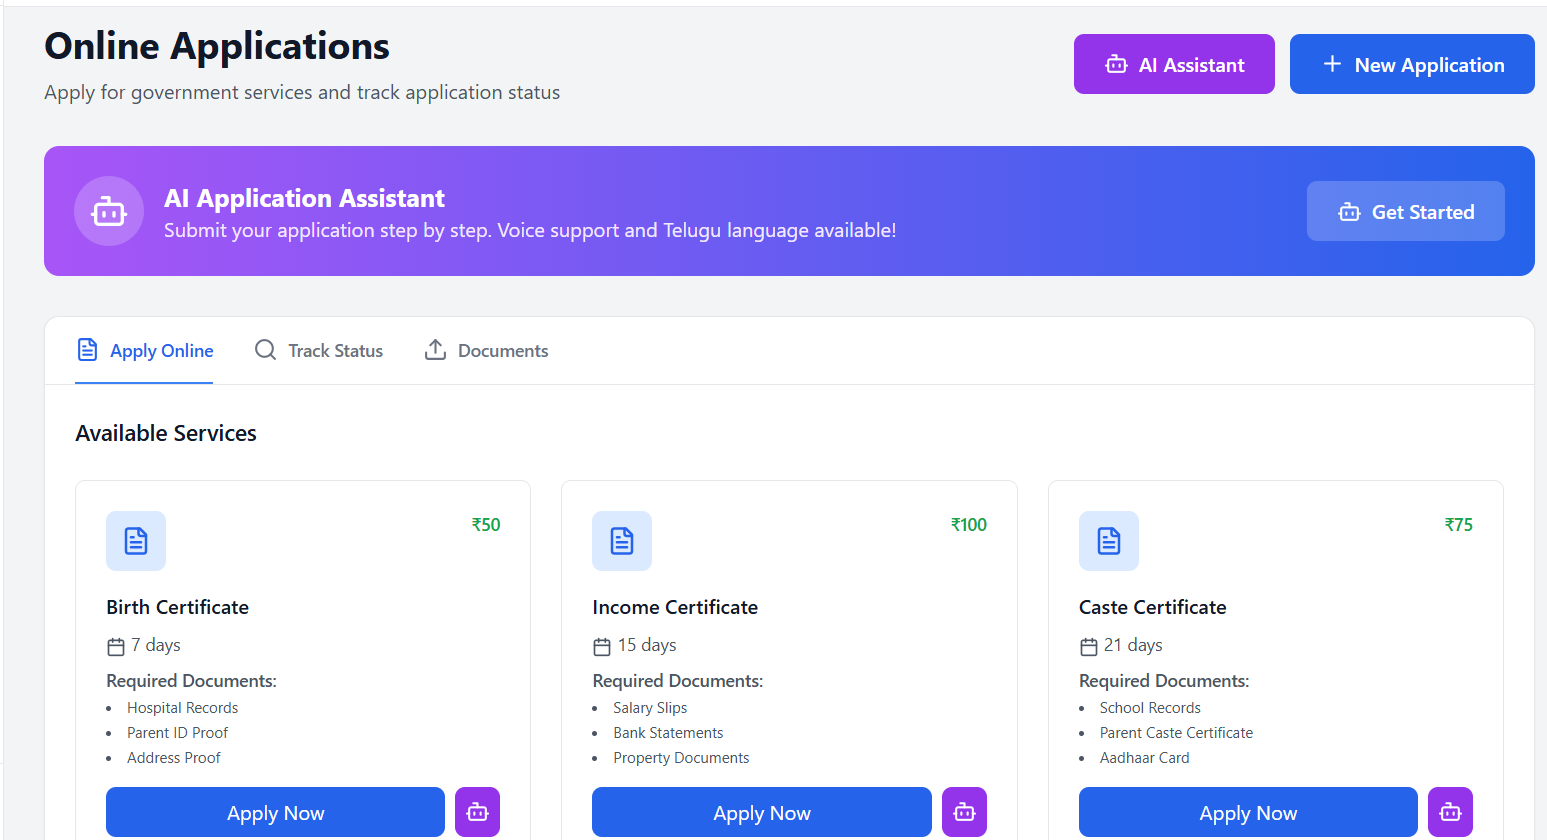The width and height of the screenshot is (1547, 840).
Task: Click the ₹75 fee on Caste Certificate
Action: pyautogui.click(x=1459, y=525)
